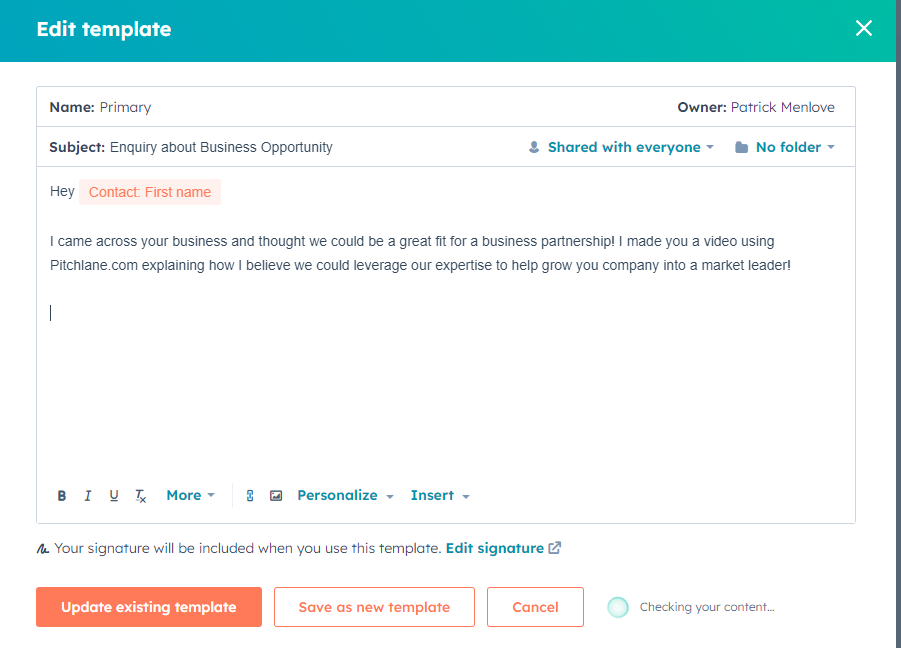Toggle underline formatting
Screen dimensions: 901x648
[114, 496]
